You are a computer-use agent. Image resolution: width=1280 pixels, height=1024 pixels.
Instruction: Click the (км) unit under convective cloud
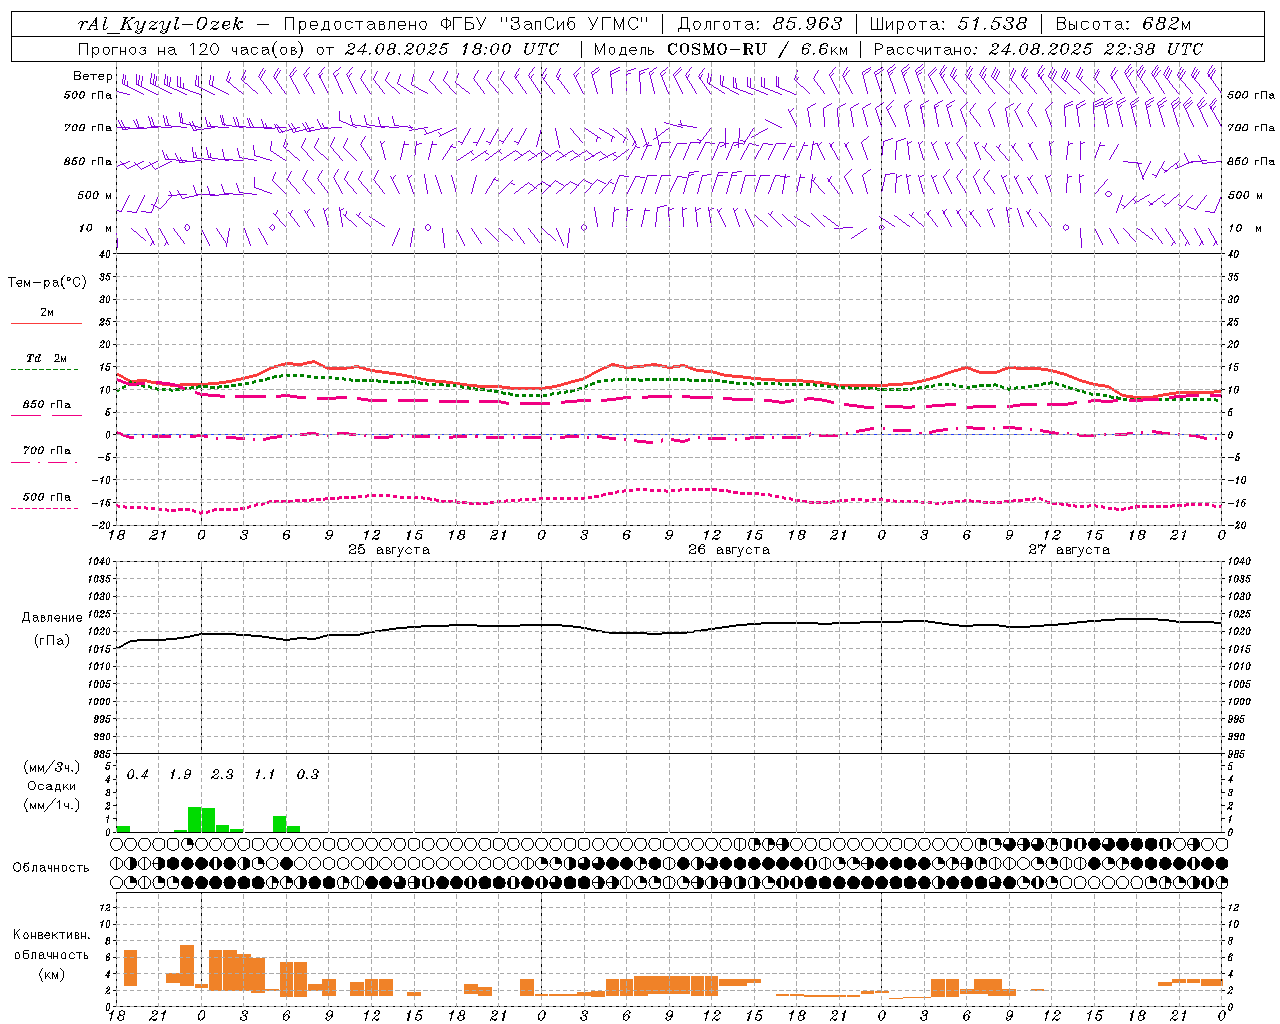51,974
